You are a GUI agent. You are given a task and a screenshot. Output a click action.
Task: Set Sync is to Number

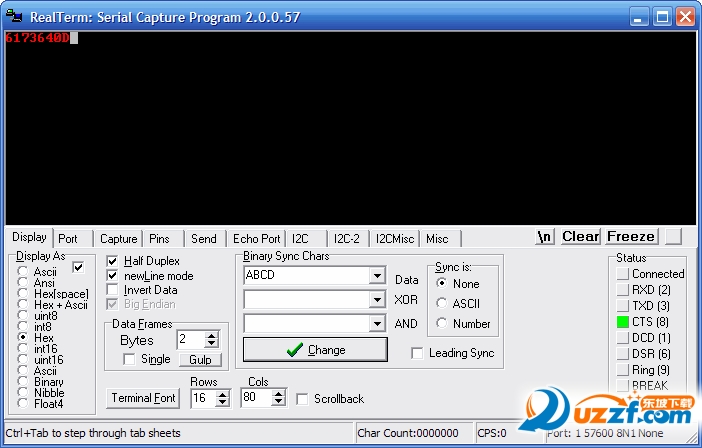tap(441, 323)
